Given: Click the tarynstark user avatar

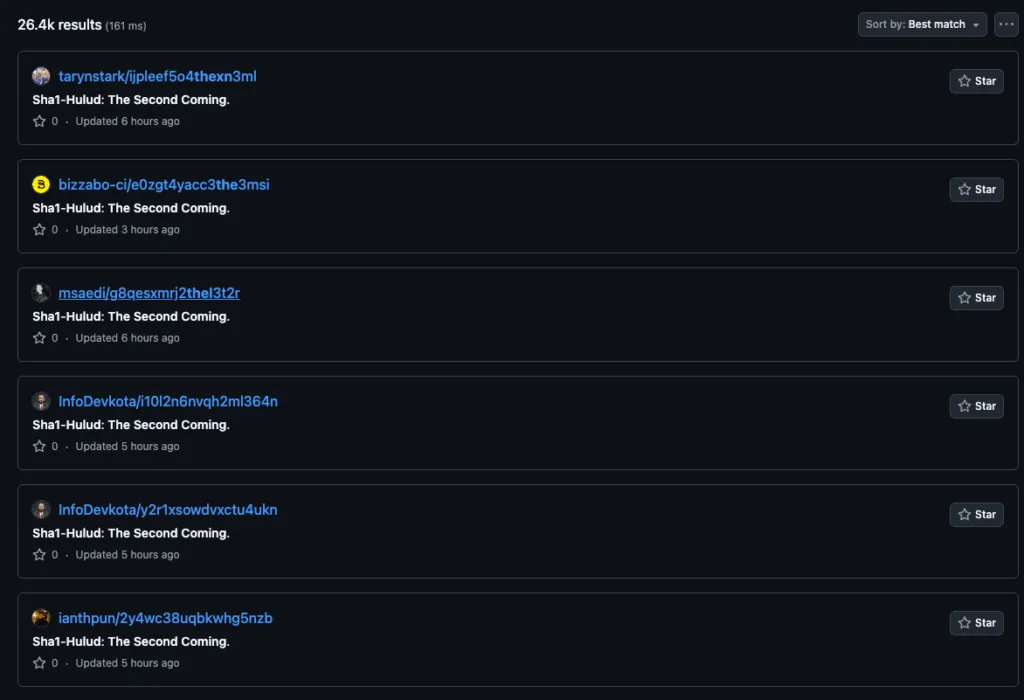Looking at the screenshot, I should point(41,77).
